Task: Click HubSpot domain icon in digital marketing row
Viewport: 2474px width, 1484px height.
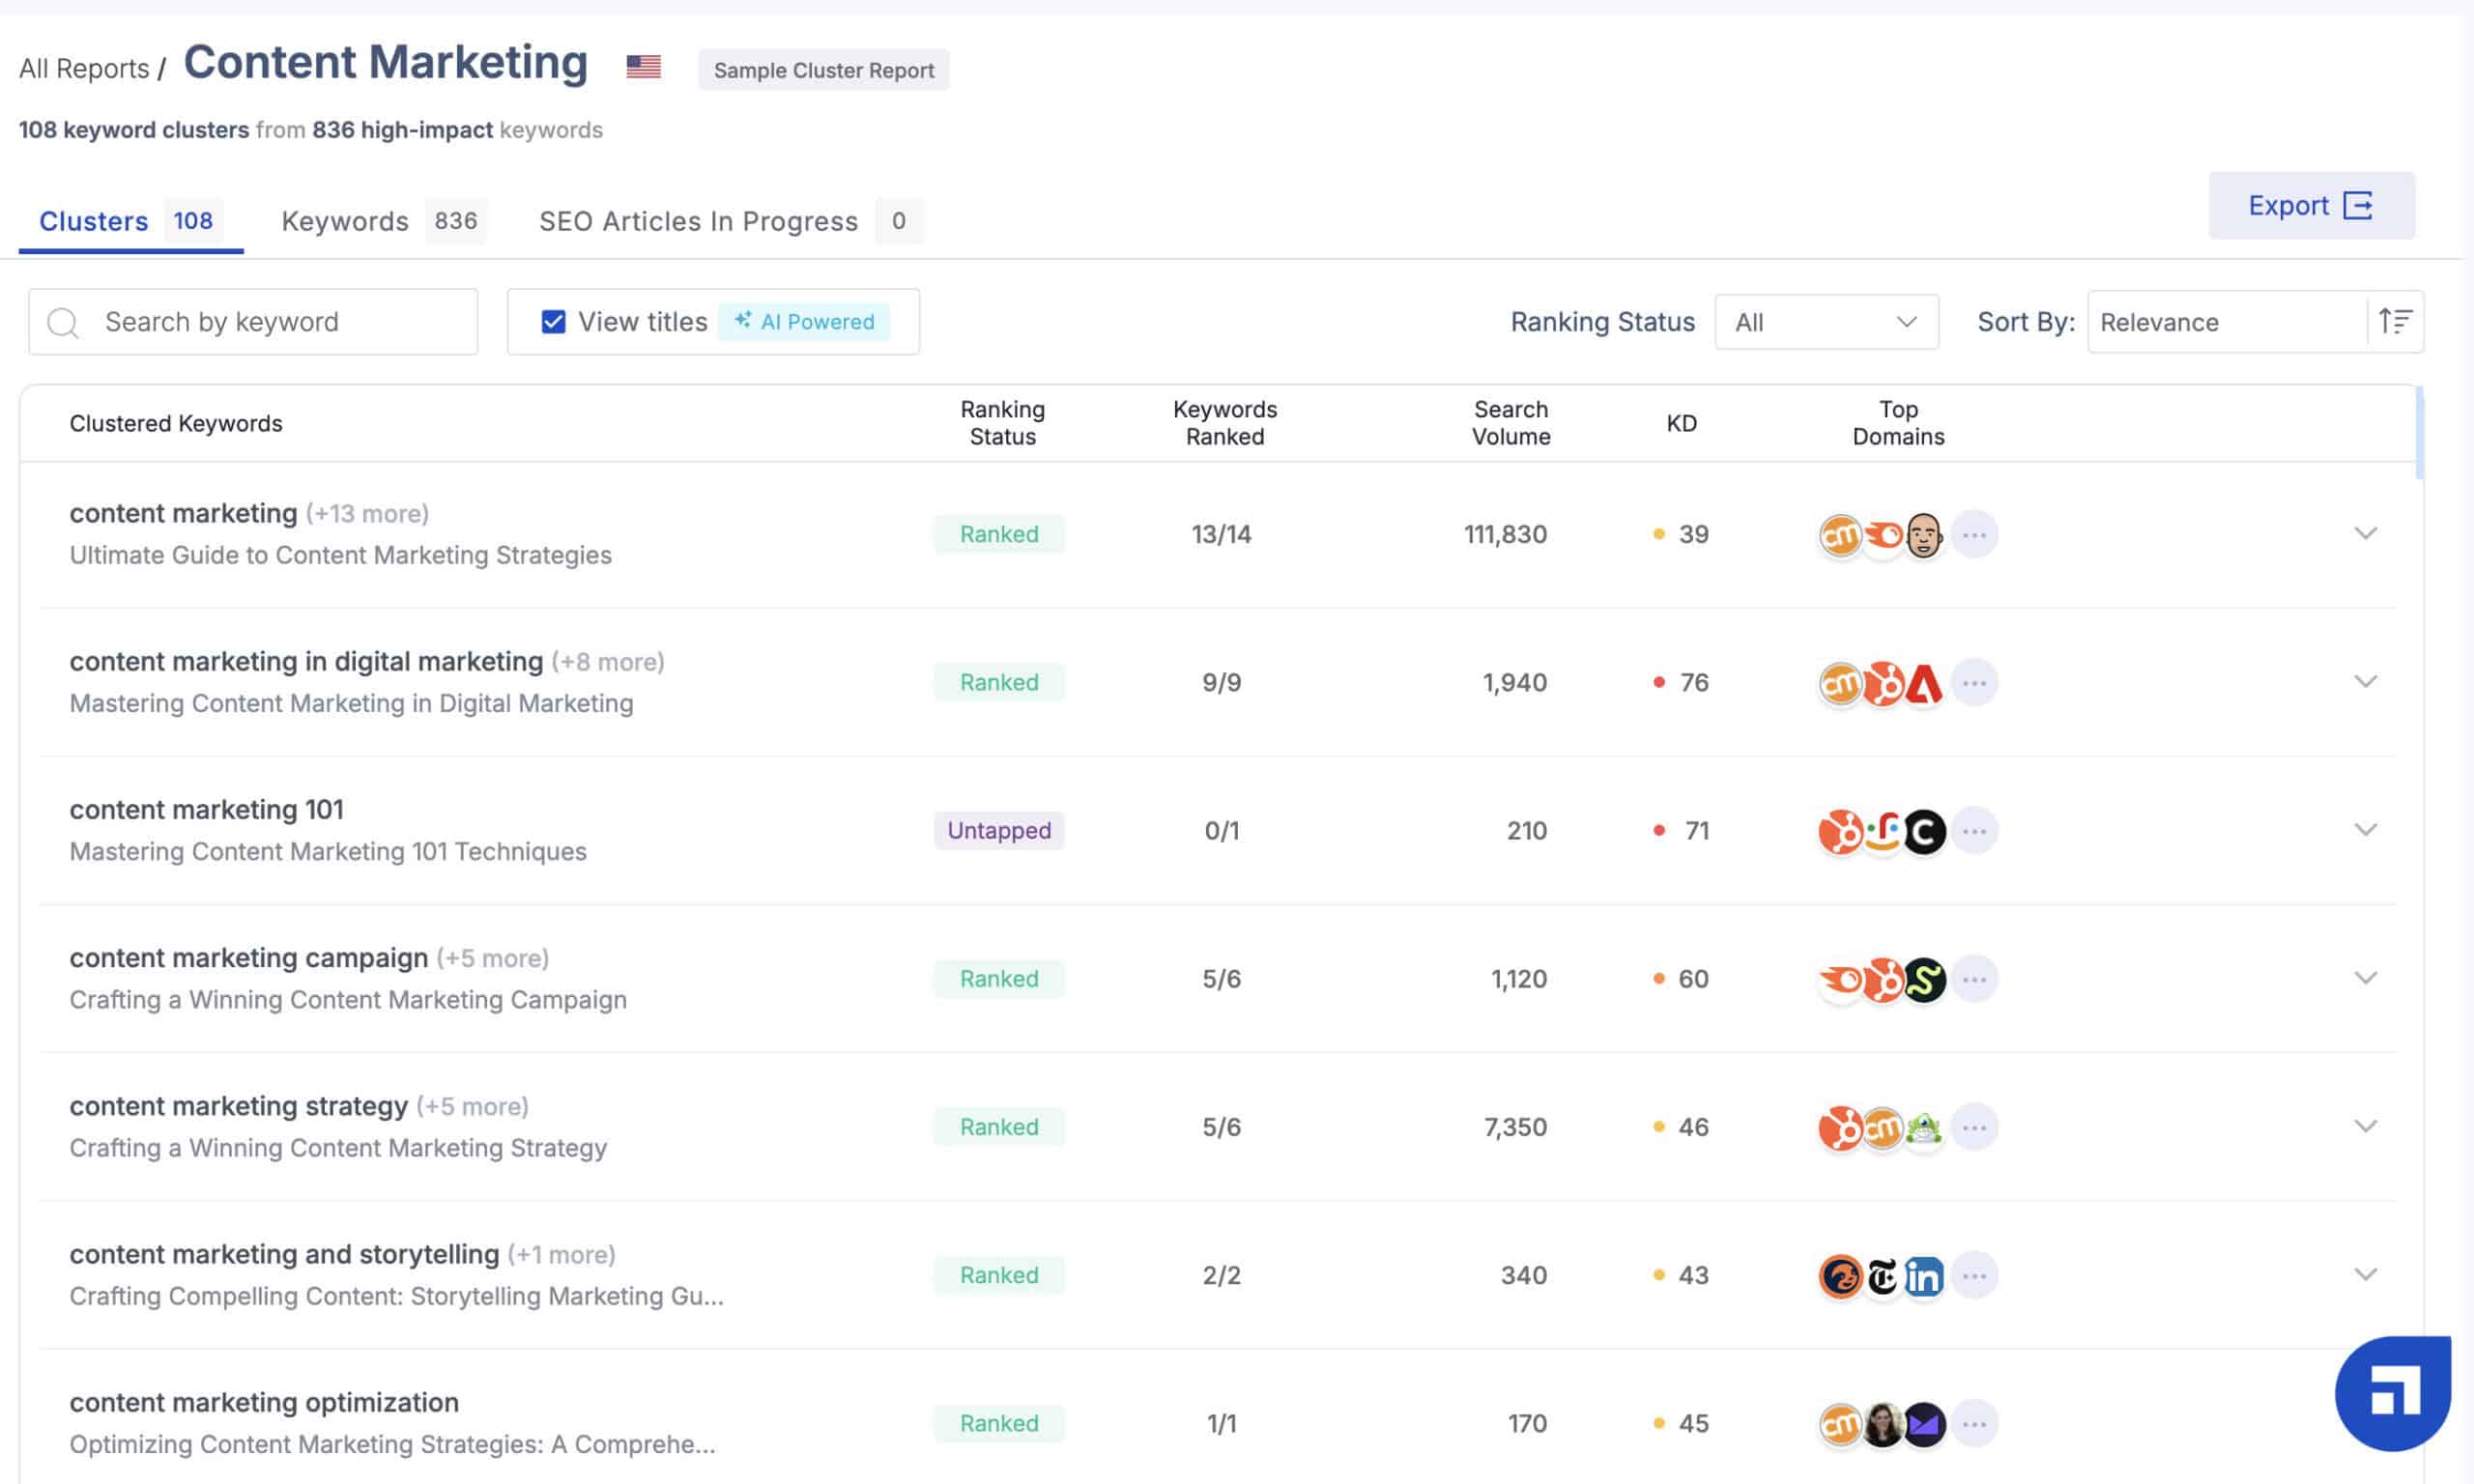Action: coord(1882,683)
